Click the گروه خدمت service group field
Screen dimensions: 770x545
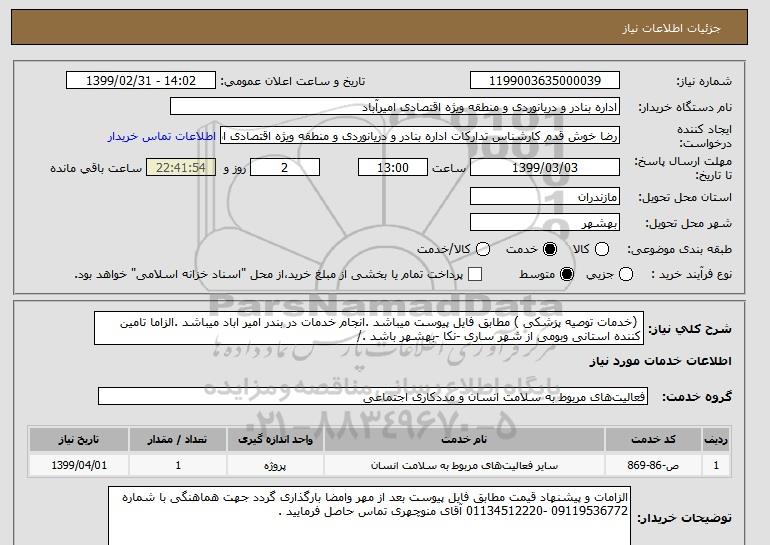click(373, 396)
